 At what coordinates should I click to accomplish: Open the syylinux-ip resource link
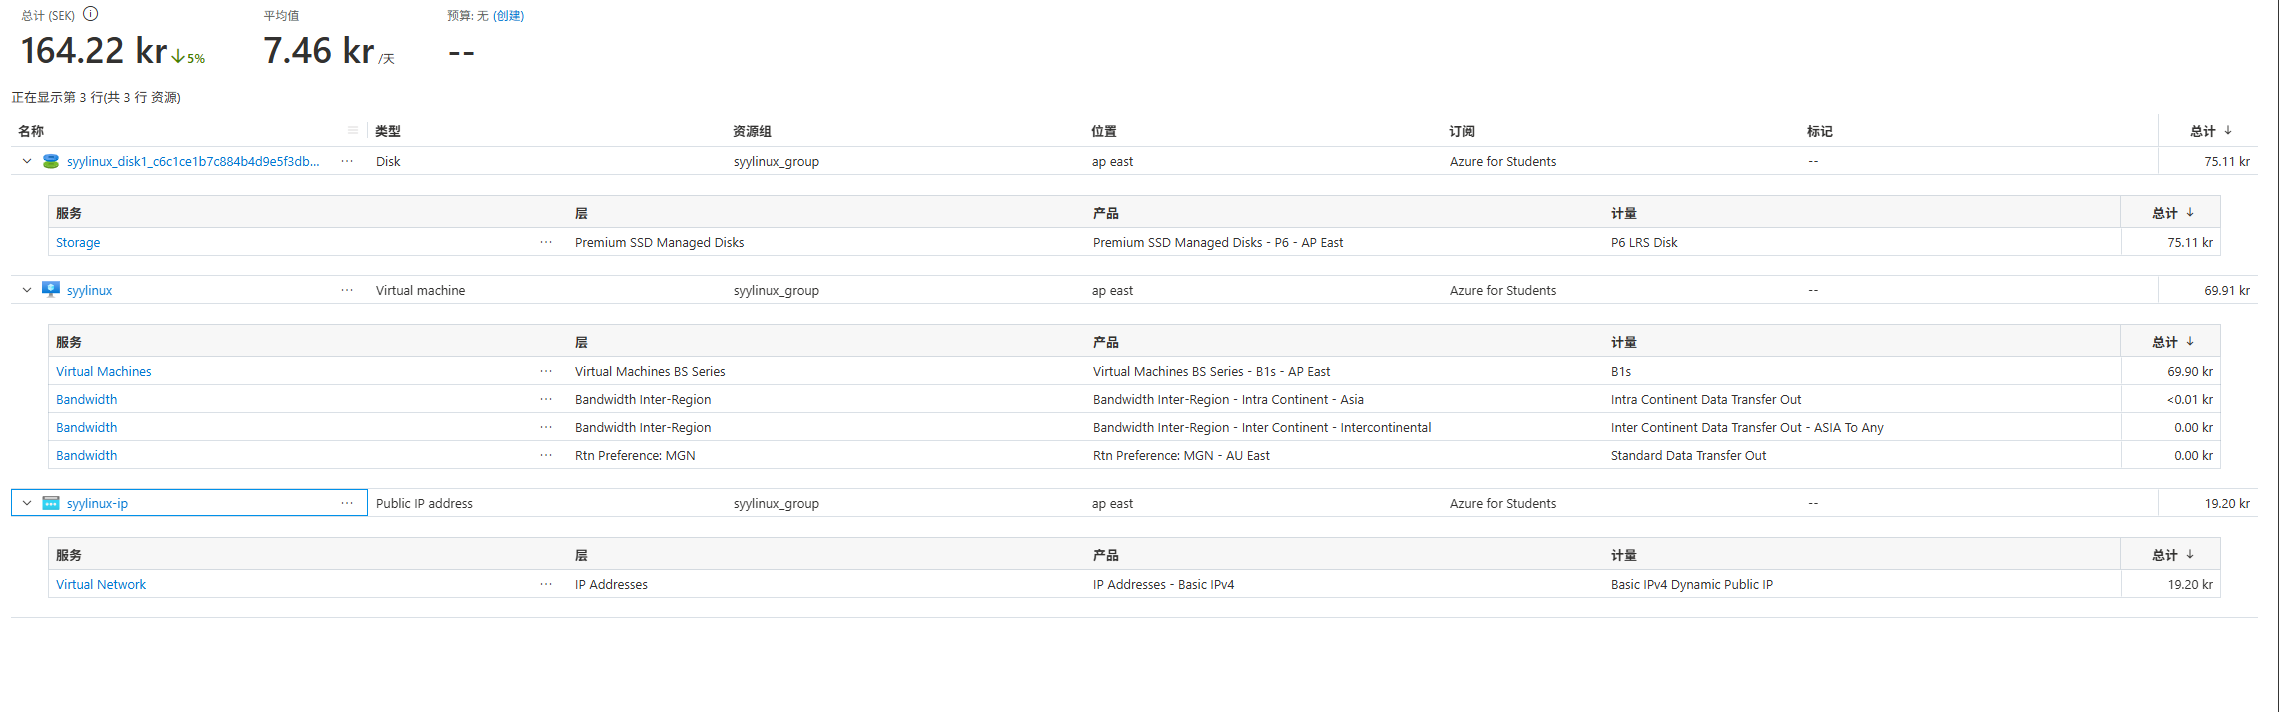coord(97,503)
